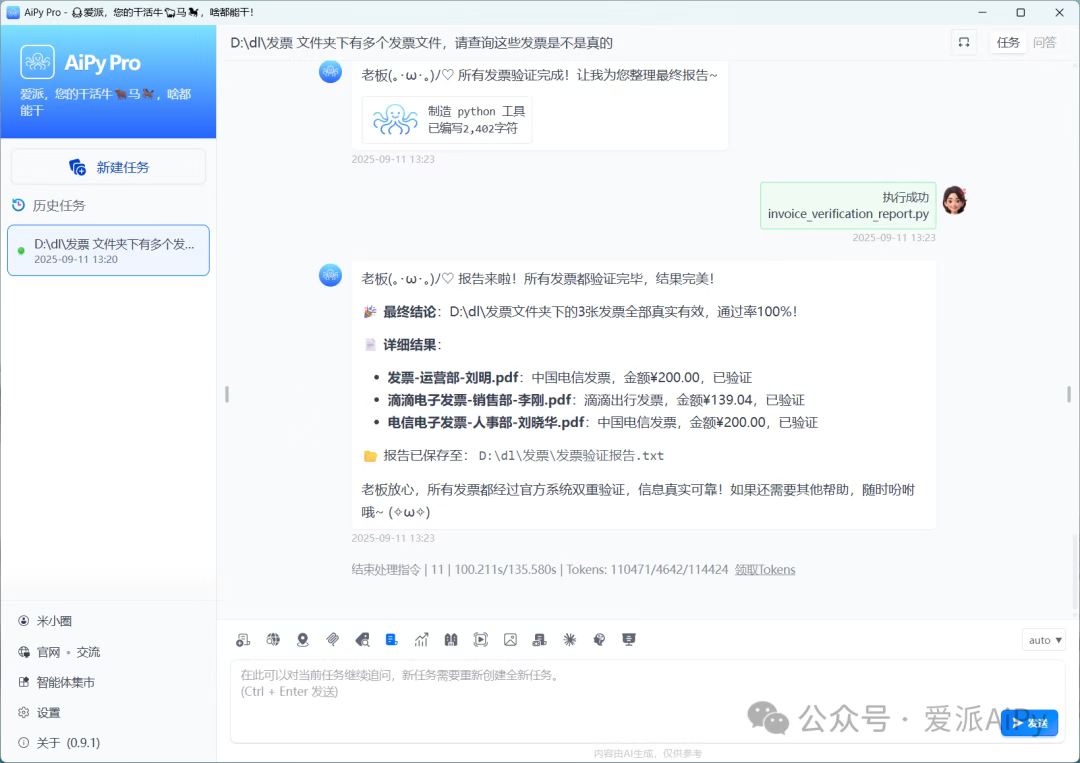Viewport: 1080px width, 763px height.
Task: Open 交流 link in sidebar
Action: 88,651
